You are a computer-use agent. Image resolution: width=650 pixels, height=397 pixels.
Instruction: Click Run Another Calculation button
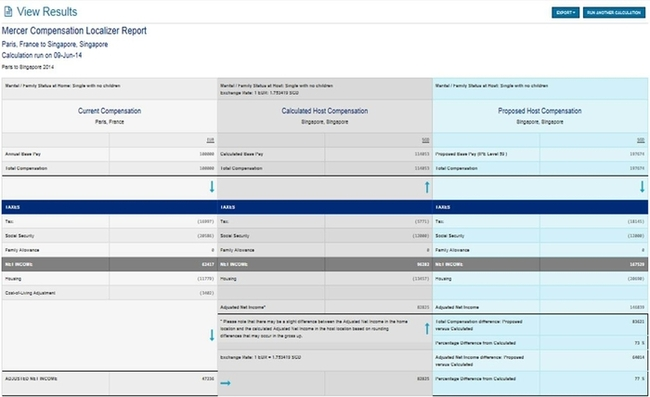(x=614, y=12)
